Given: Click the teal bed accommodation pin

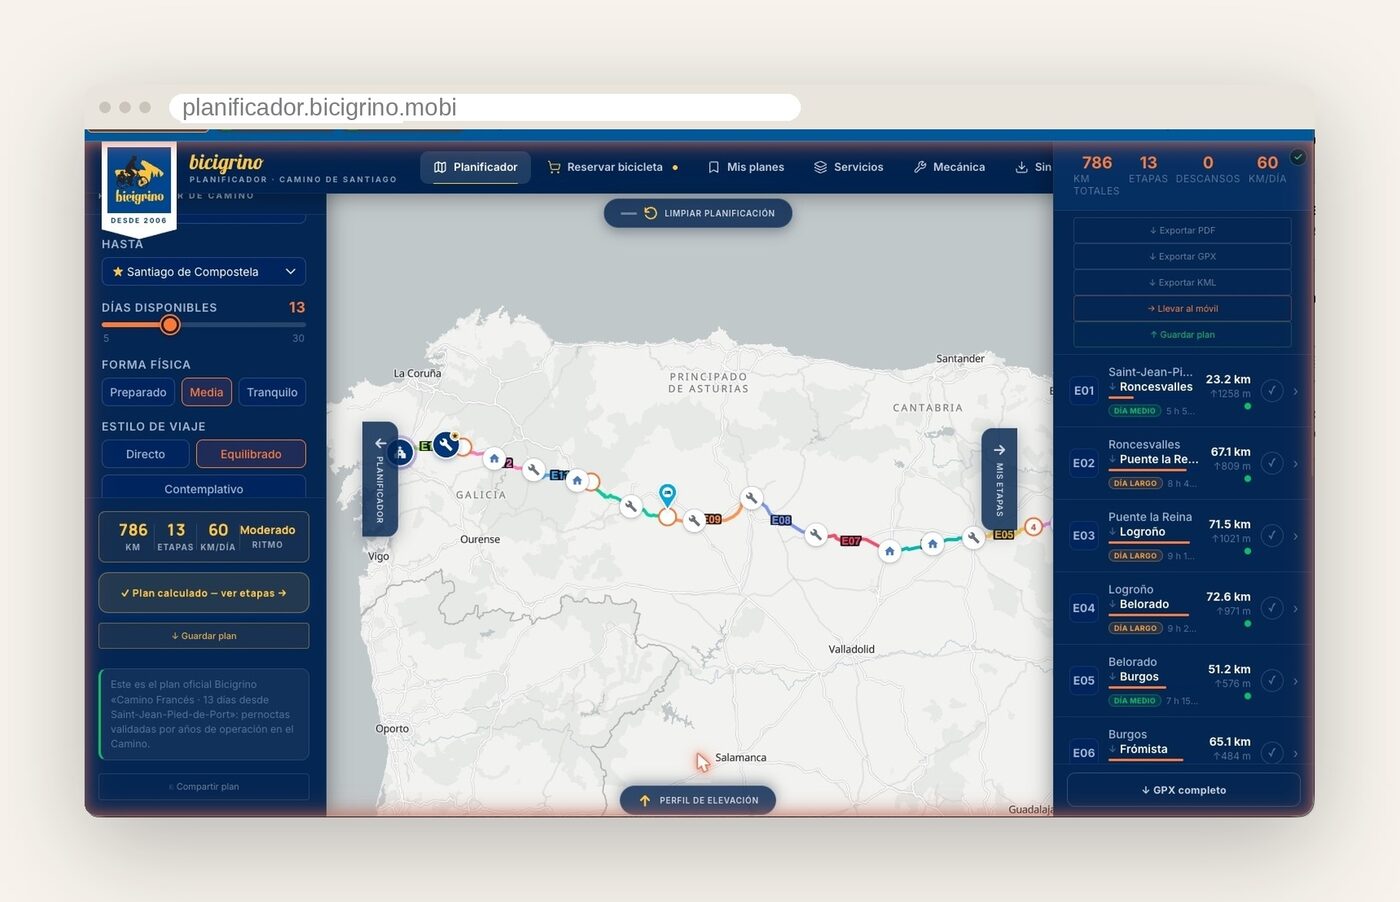Looking at the screenshot, I should click(x=667, y=494).
